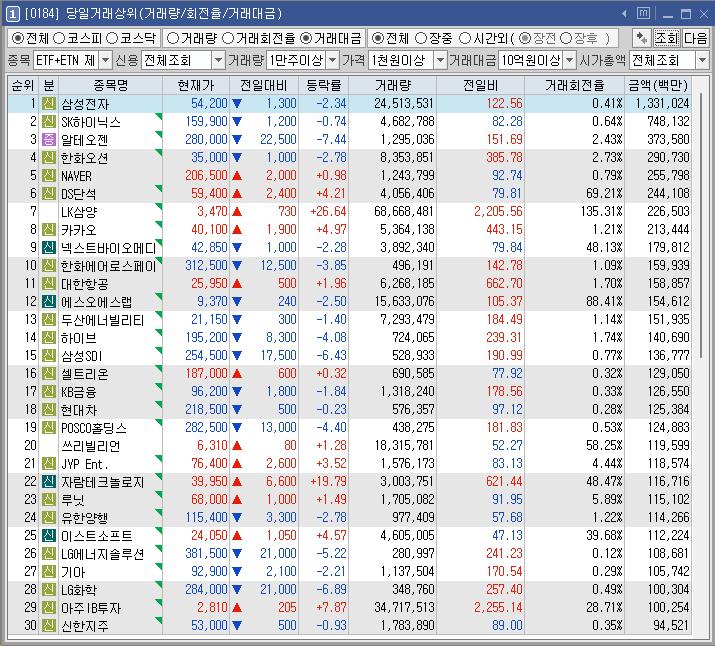Select the 전체 market radio button
This screenshot has height=646, width=715.
(x=17, y=38)
